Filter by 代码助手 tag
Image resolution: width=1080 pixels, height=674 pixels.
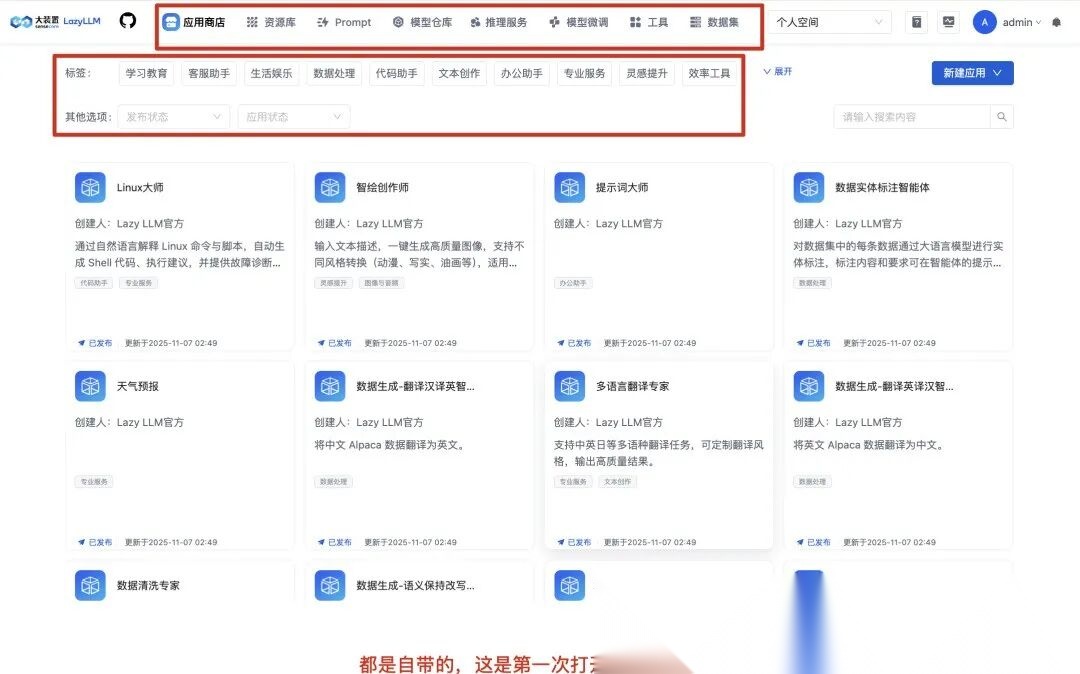397,73
